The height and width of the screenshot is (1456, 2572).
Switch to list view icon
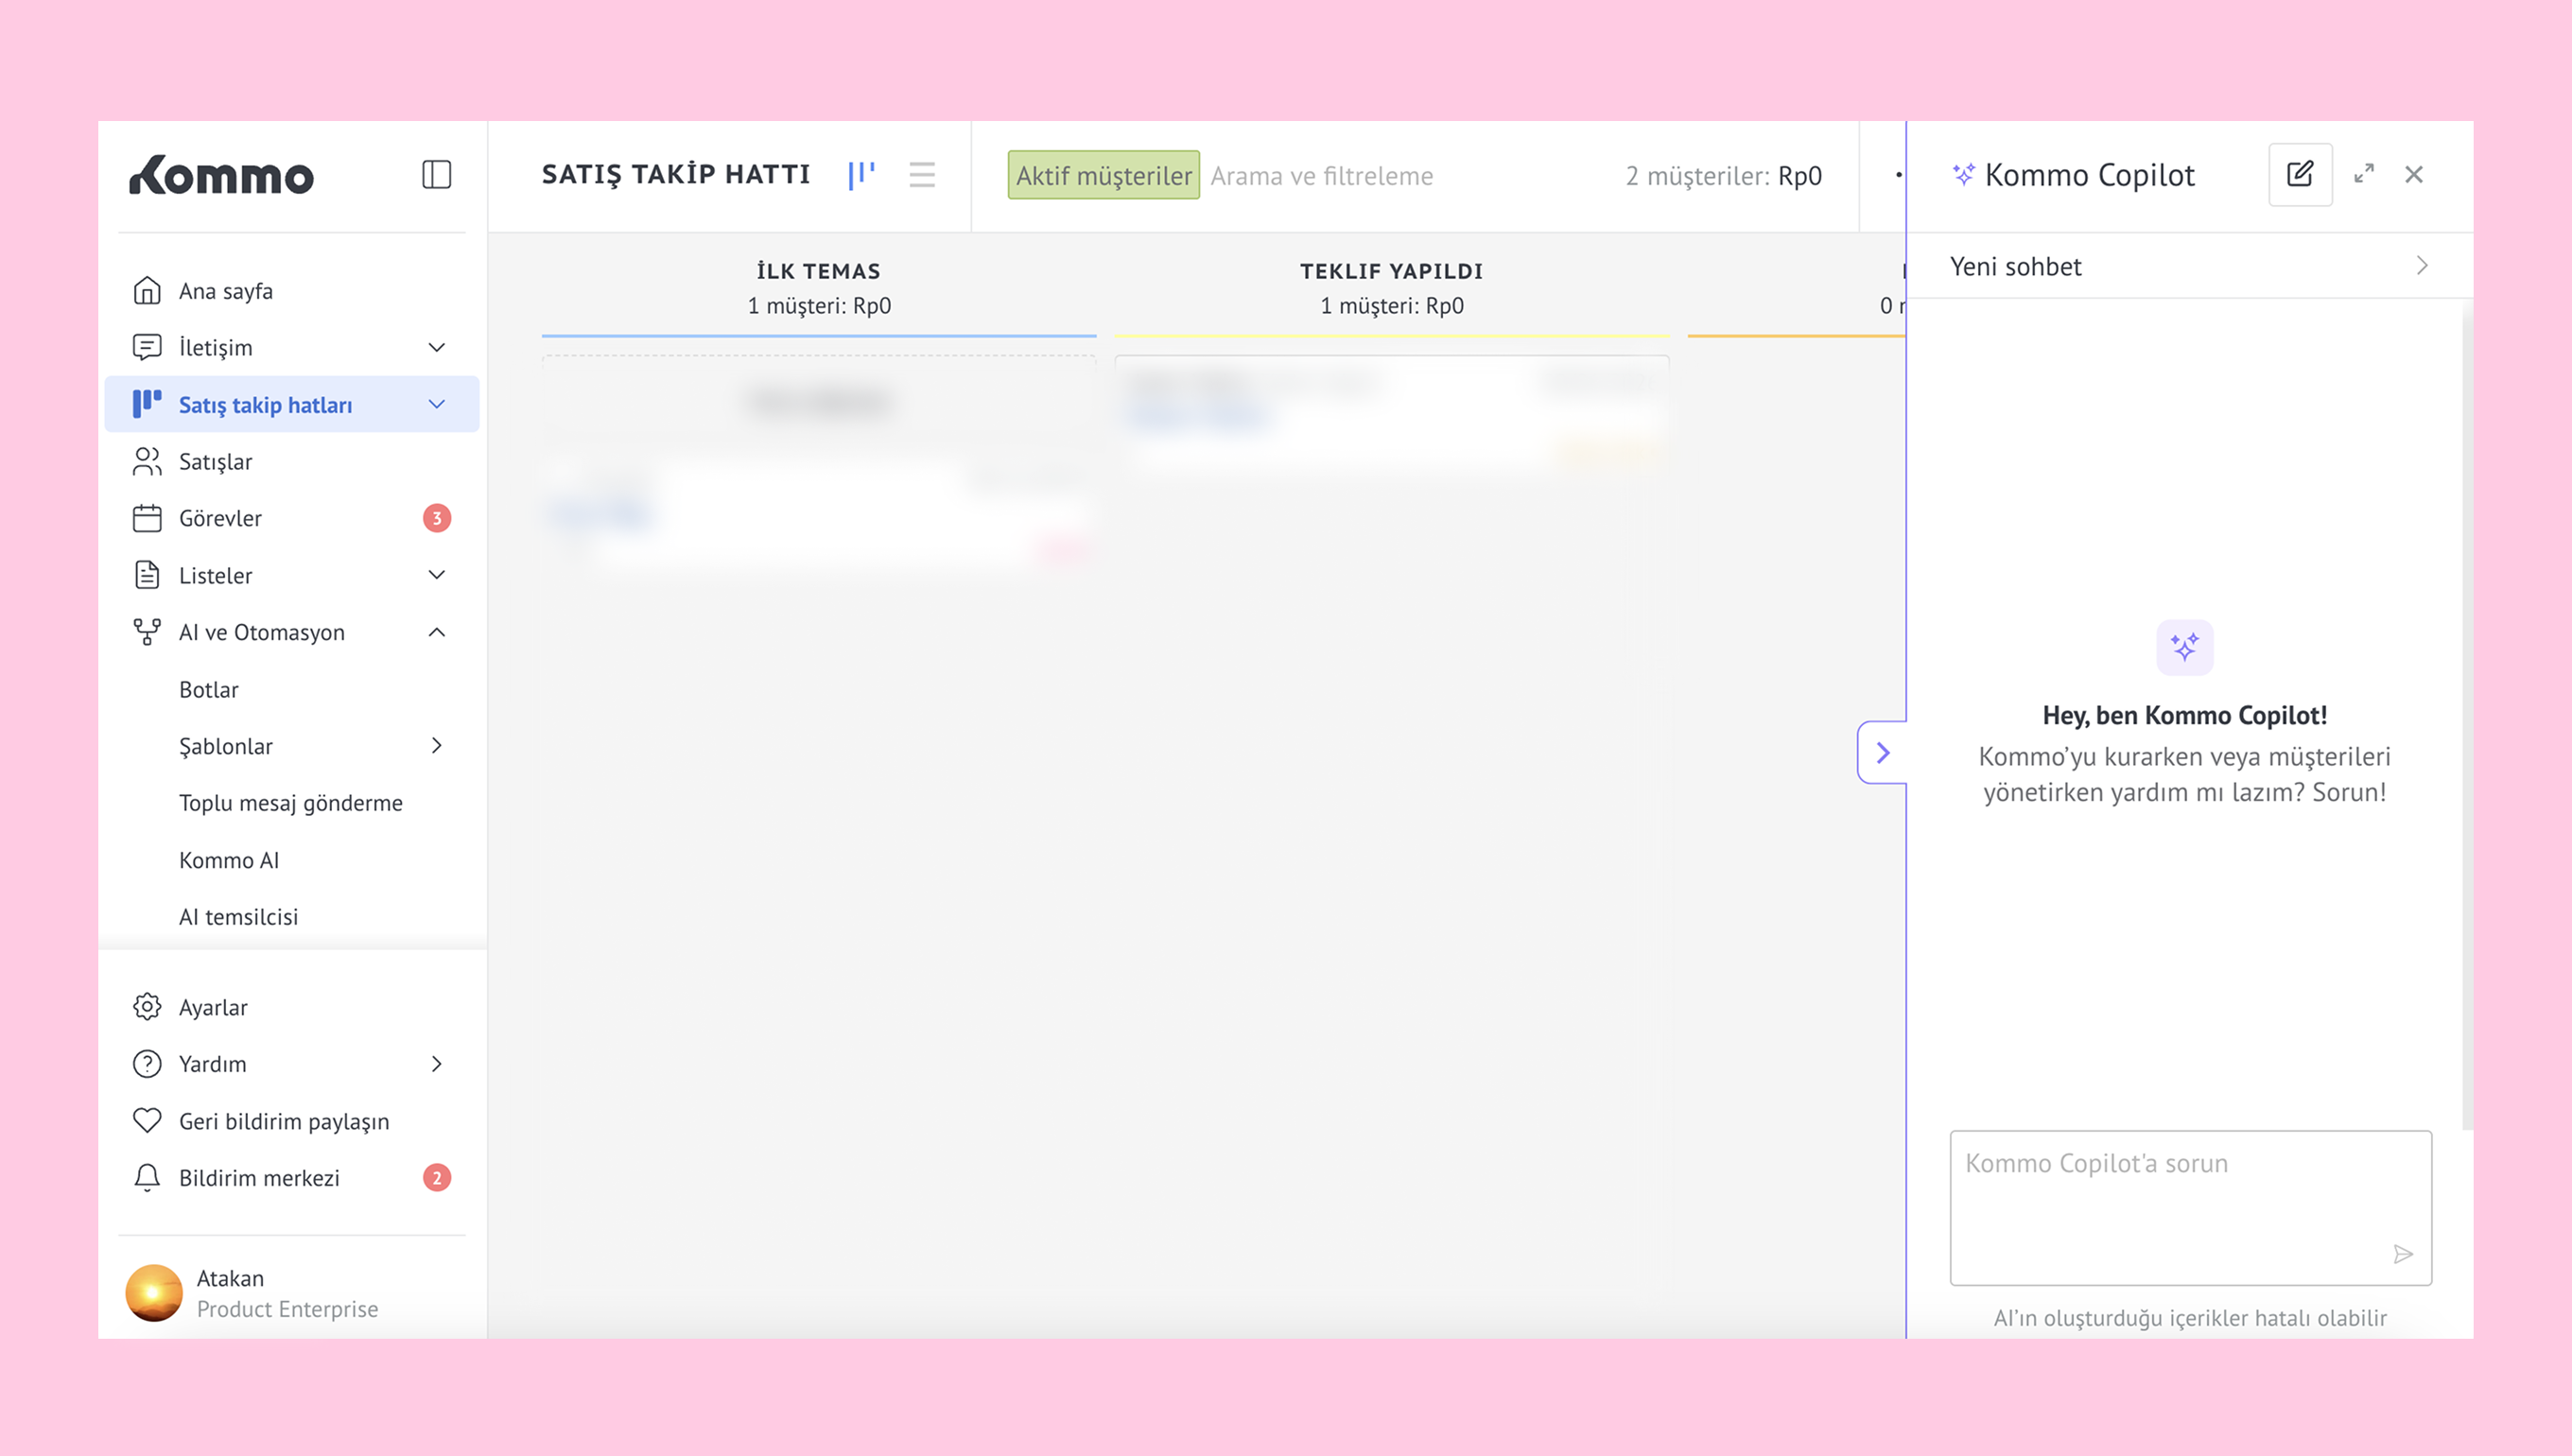click(x=921, y=175)
